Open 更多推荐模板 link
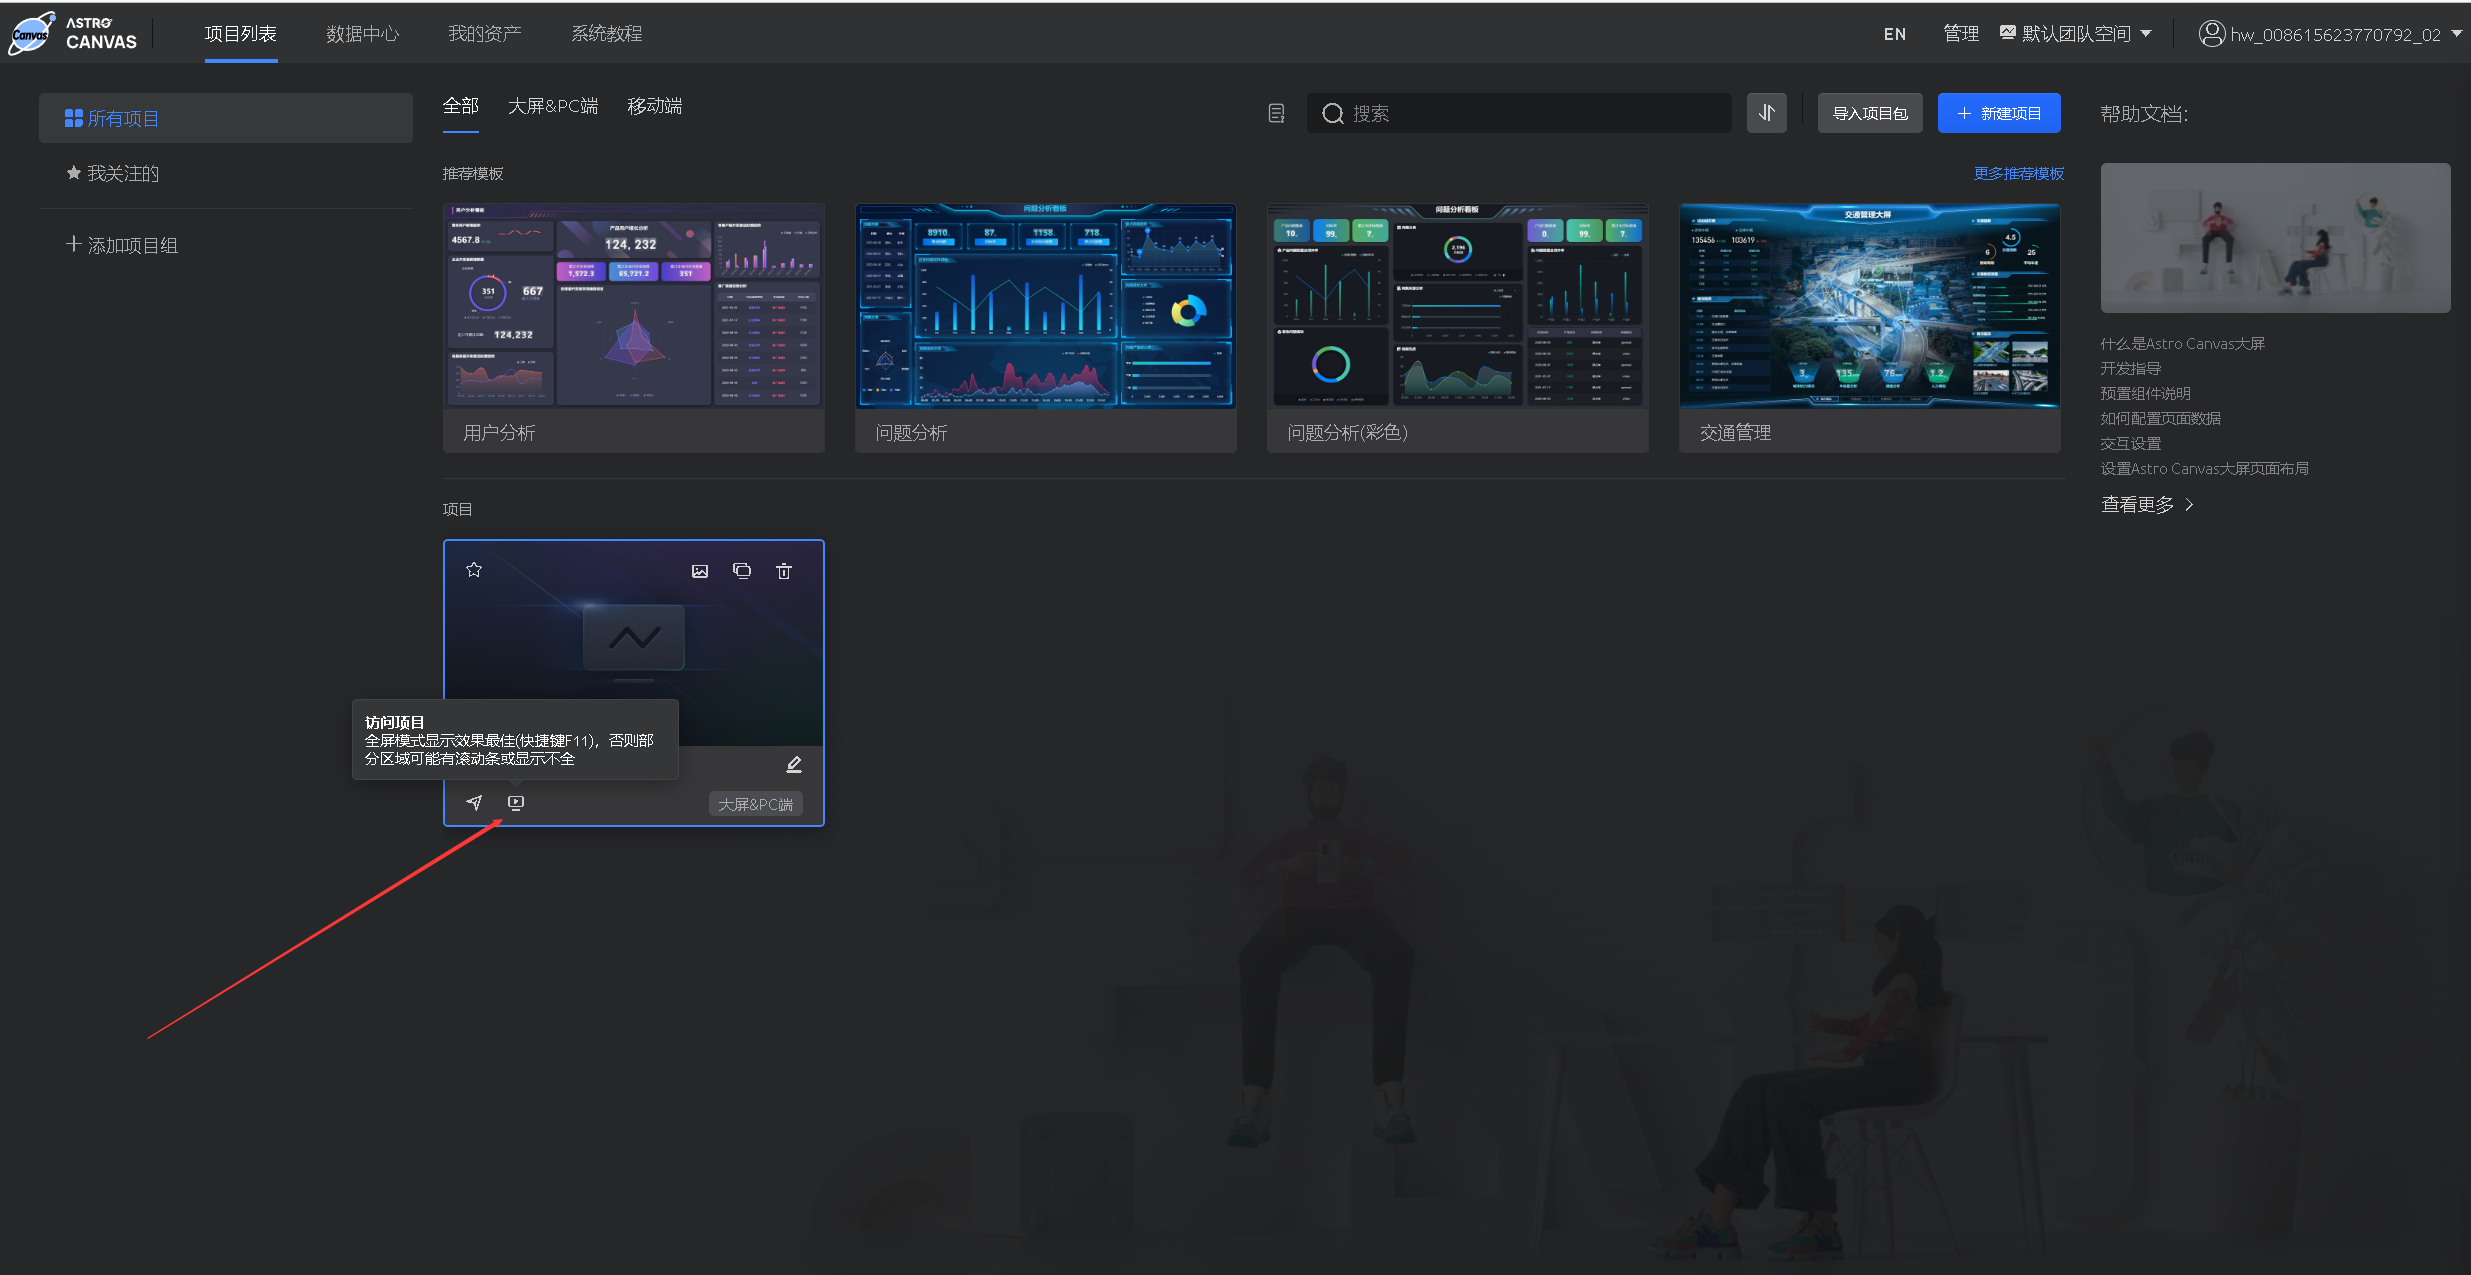2471x1275 pixels. 2018,174
